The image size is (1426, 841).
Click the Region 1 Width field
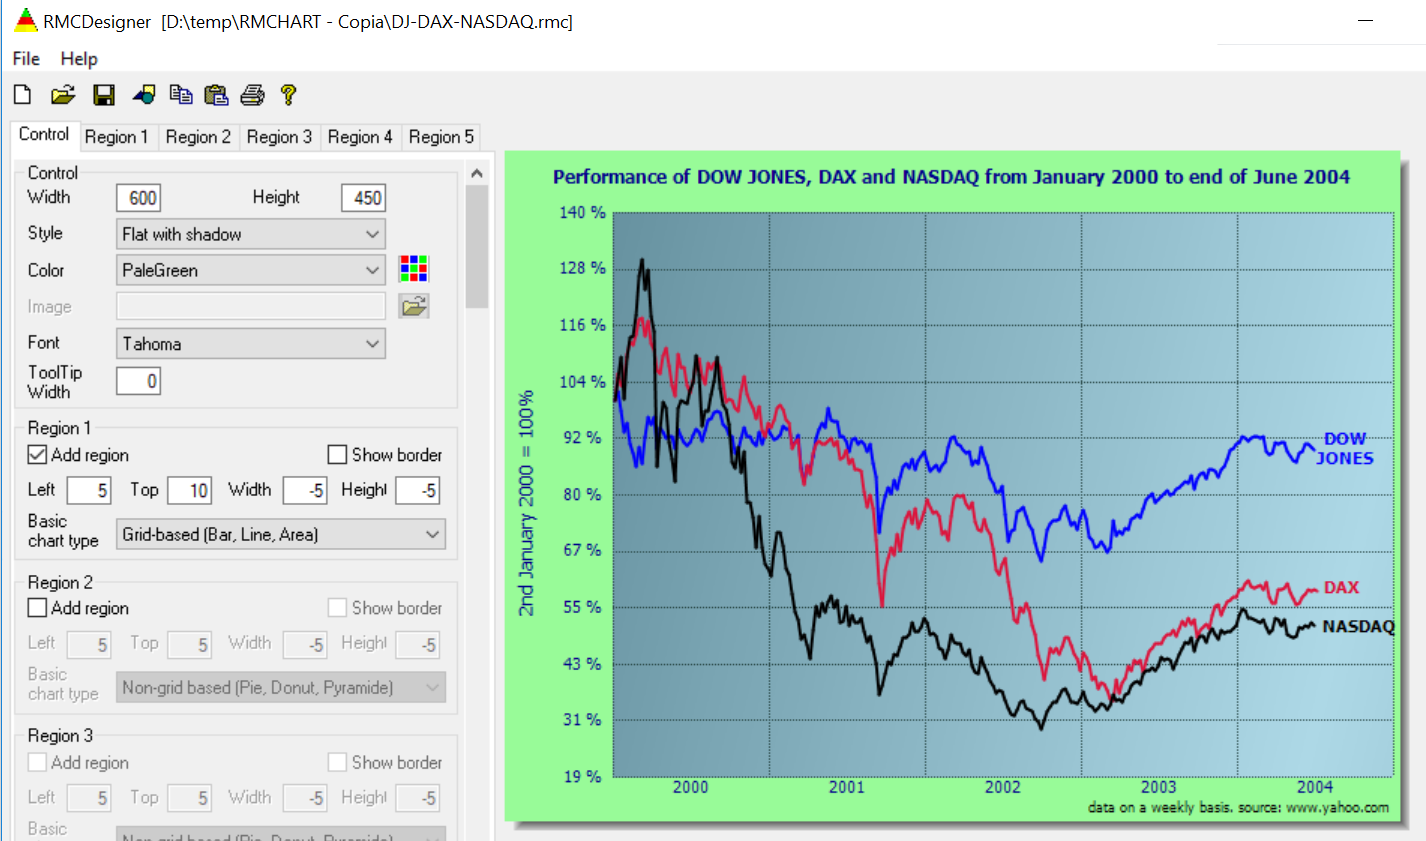point(305,491)
